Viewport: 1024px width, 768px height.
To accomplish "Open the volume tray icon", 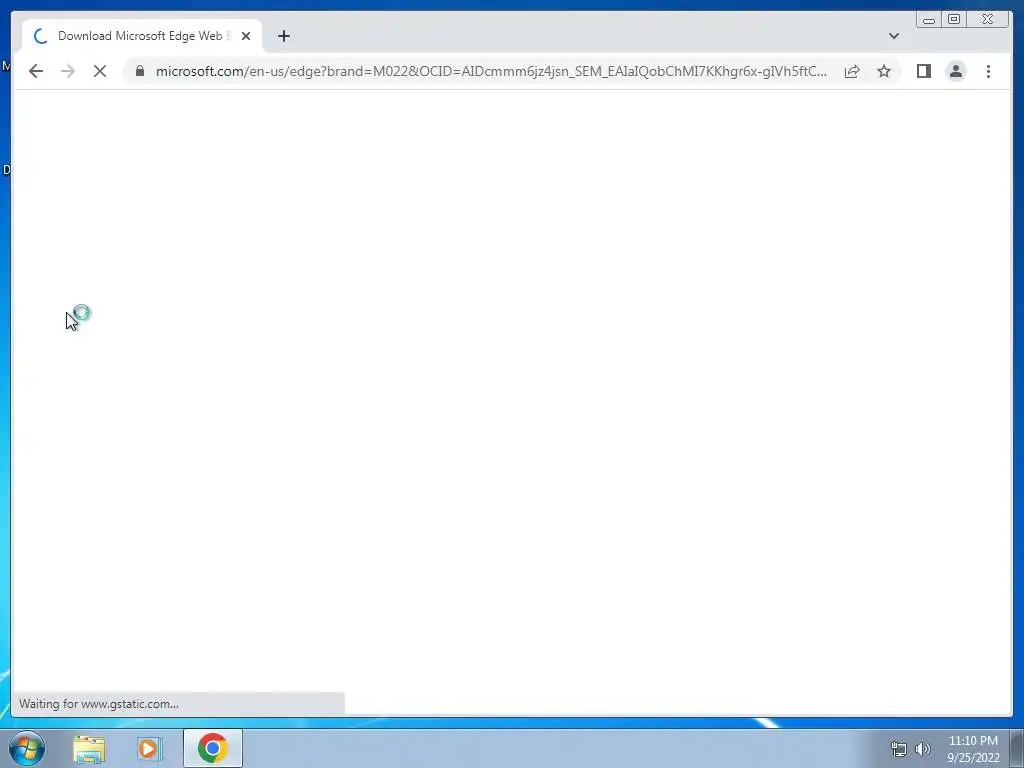I will (923, 749).
